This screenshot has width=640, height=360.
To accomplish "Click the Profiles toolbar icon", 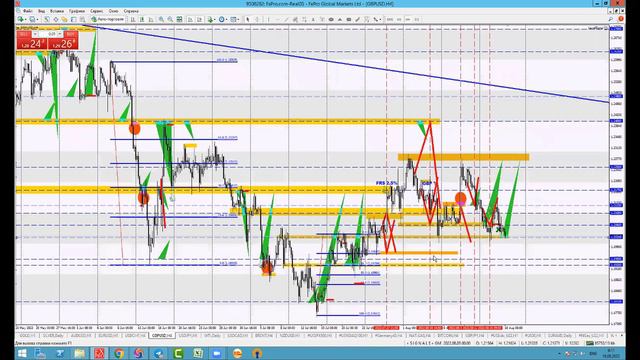I will 32,19.
